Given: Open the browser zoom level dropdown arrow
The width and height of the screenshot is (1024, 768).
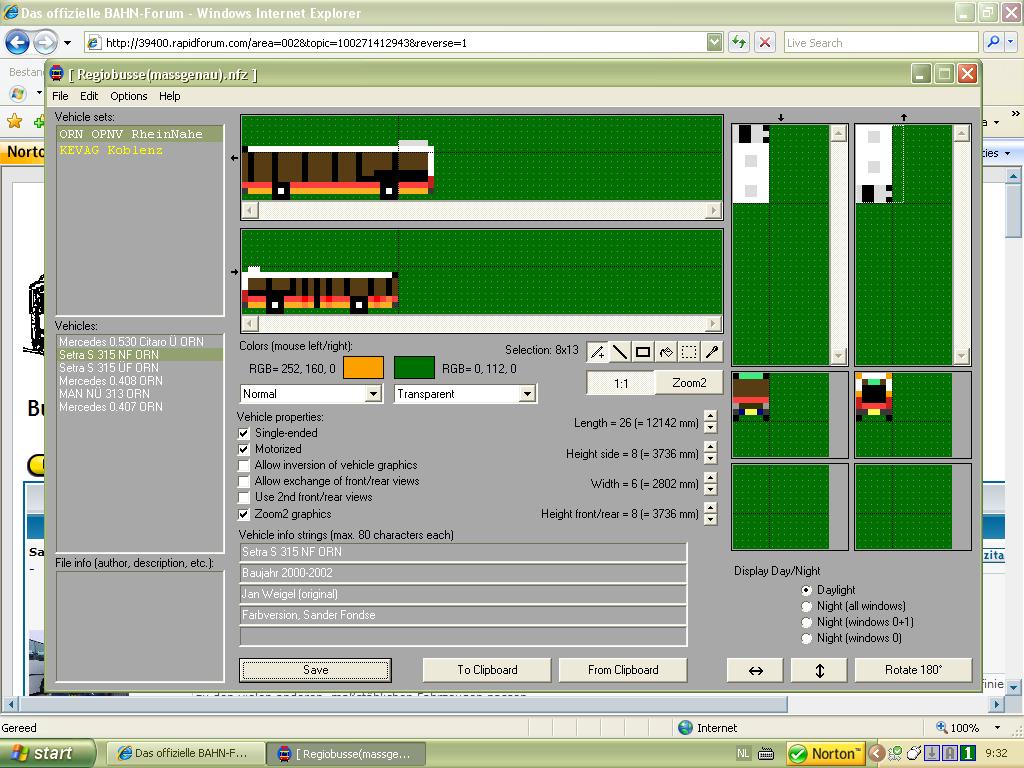Looking at the screenshot, I should (997, 728).
